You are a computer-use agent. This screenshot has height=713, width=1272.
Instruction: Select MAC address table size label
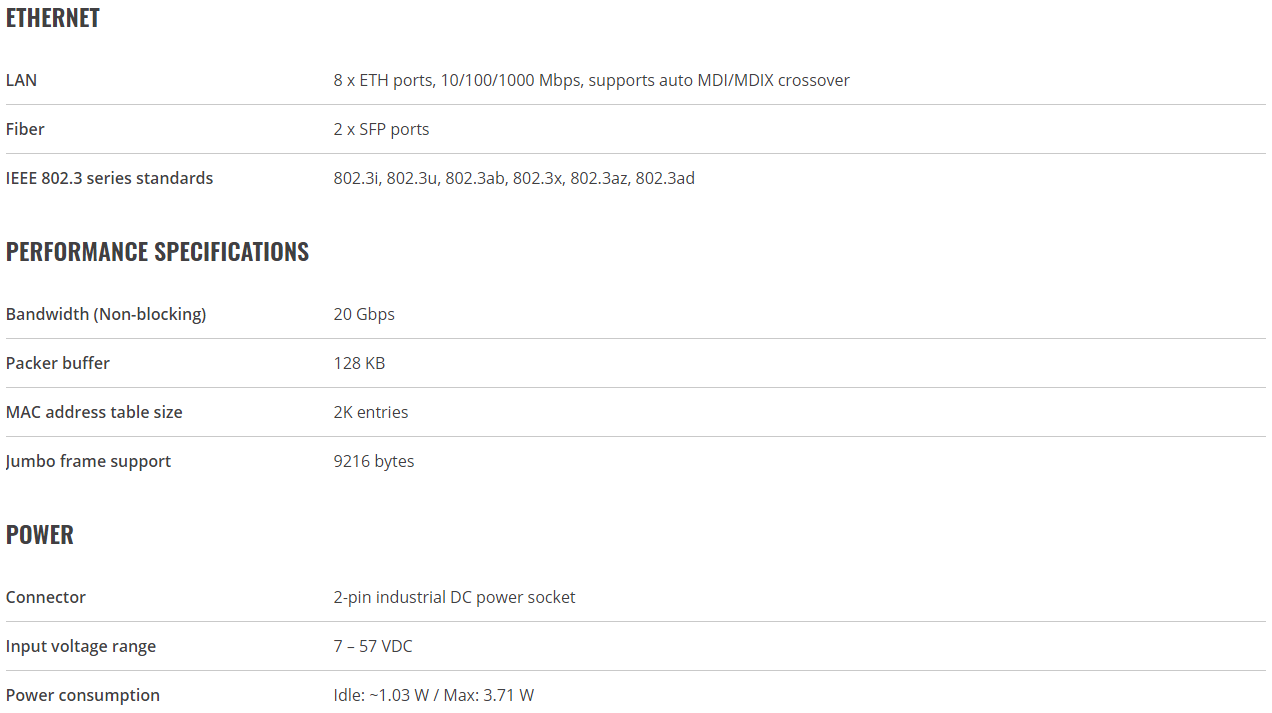pos(94,412)
